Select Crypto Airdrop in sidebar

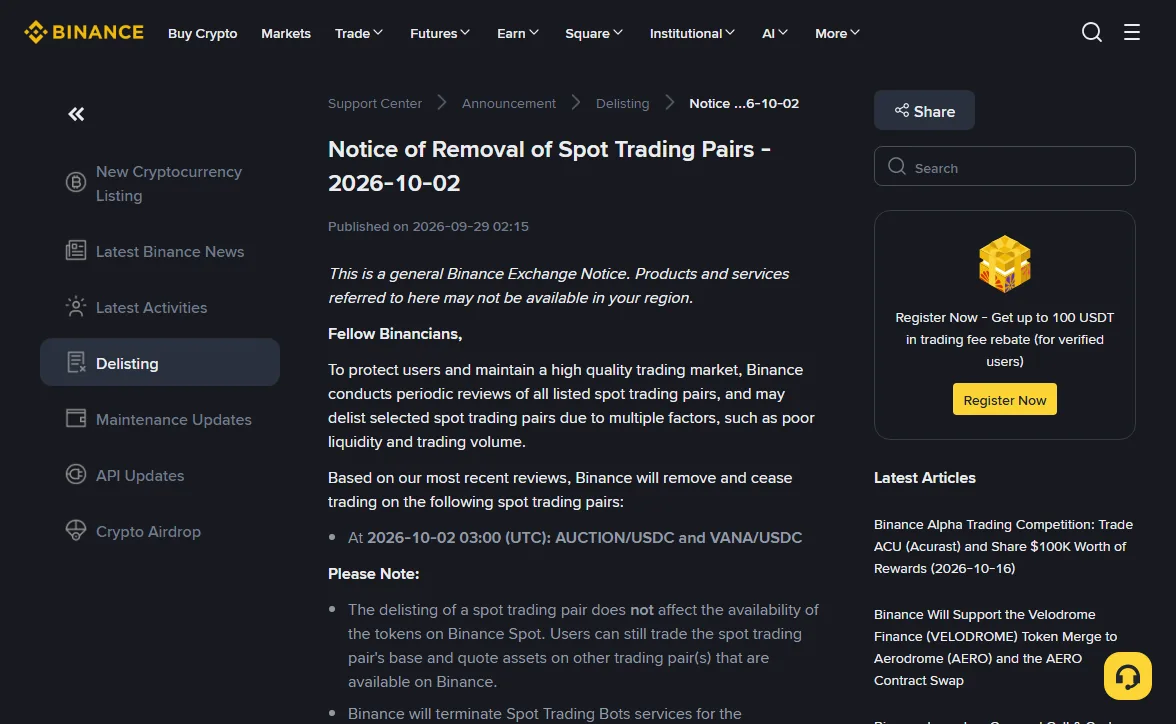tap(160, 531)
